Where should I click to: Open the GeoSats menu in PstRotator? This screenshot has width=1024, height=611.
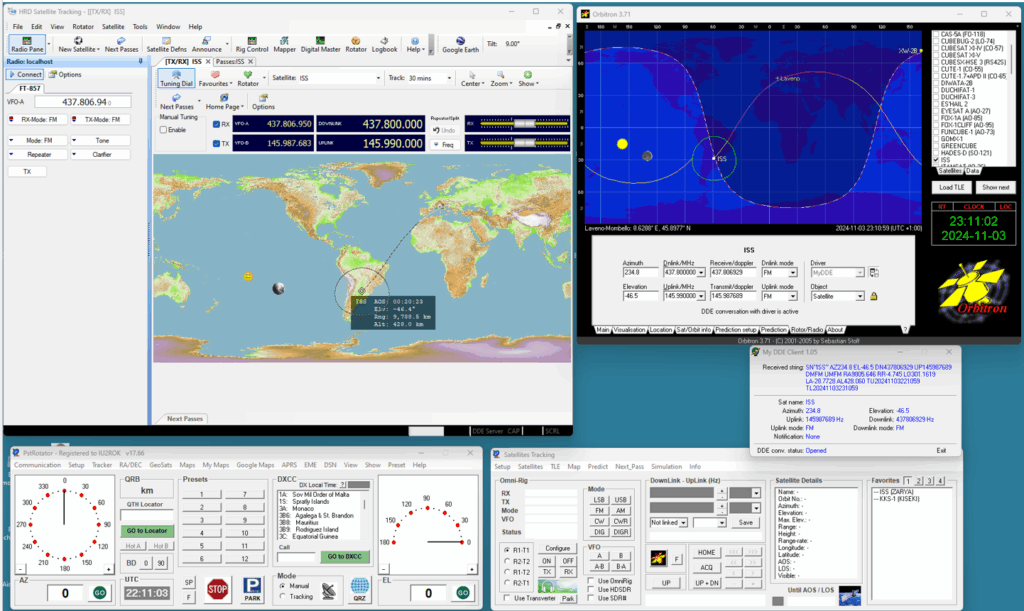(x=160, y=465)
